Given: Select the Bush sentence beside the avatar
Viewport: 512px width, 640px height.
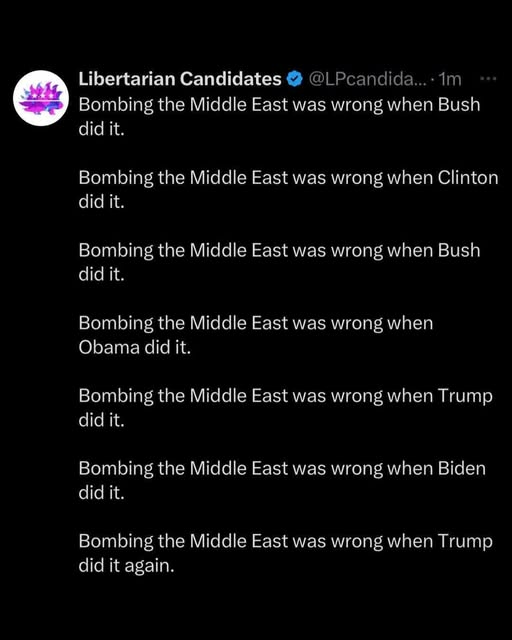Looking at the screenshot, I should click(x=279, y=117).
